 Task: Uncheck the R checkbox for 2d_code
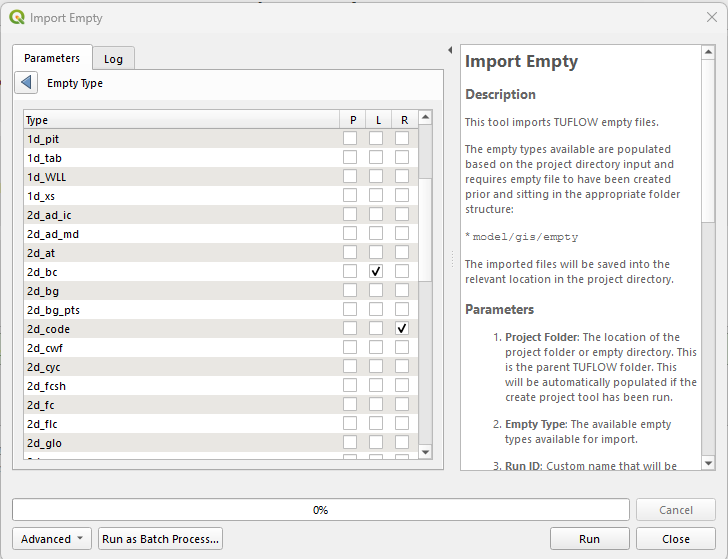[402, 329]
